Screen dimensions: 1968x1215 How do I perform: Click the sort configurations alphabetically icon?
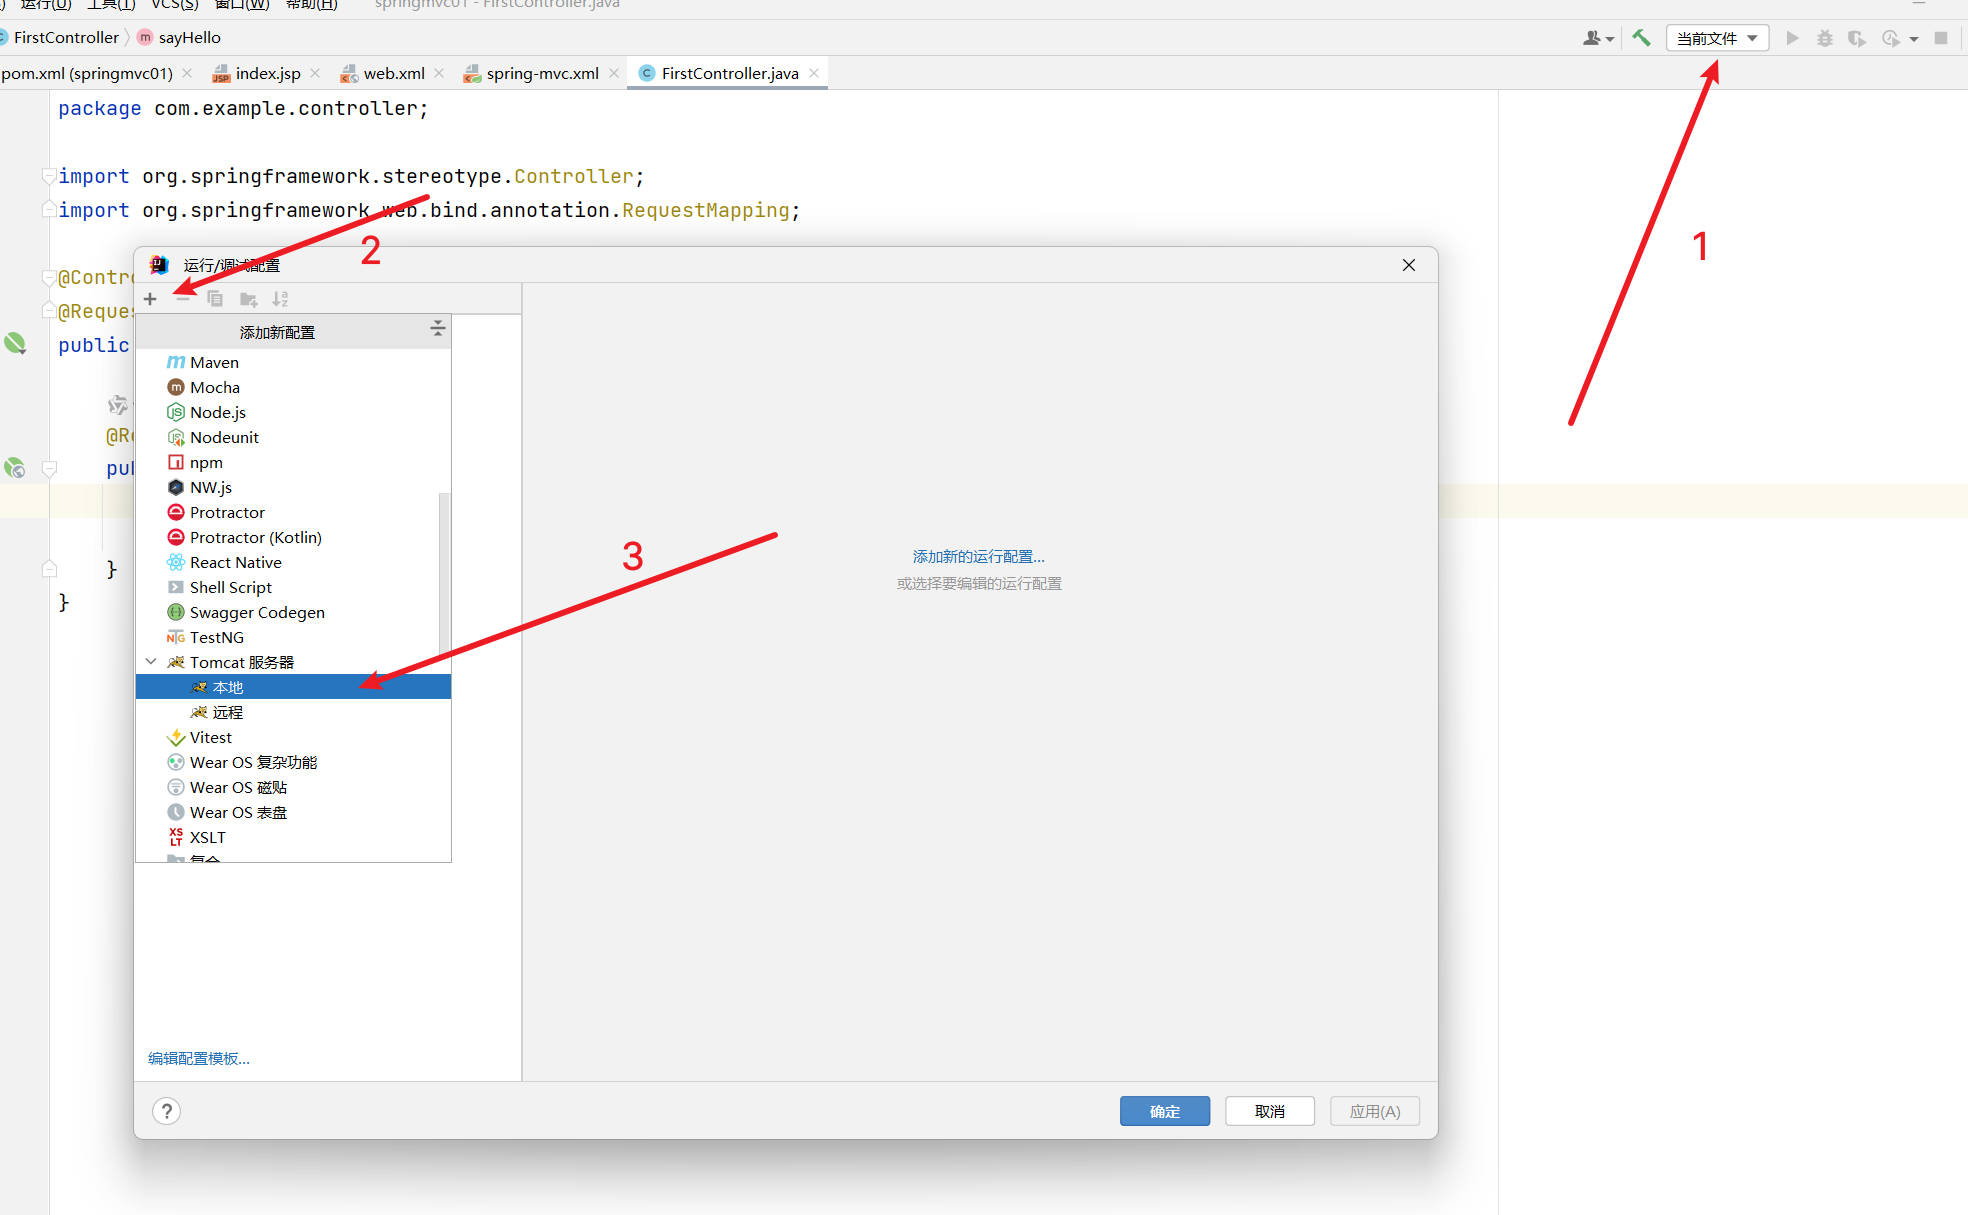pyautogui.click(x=280, y=299)
